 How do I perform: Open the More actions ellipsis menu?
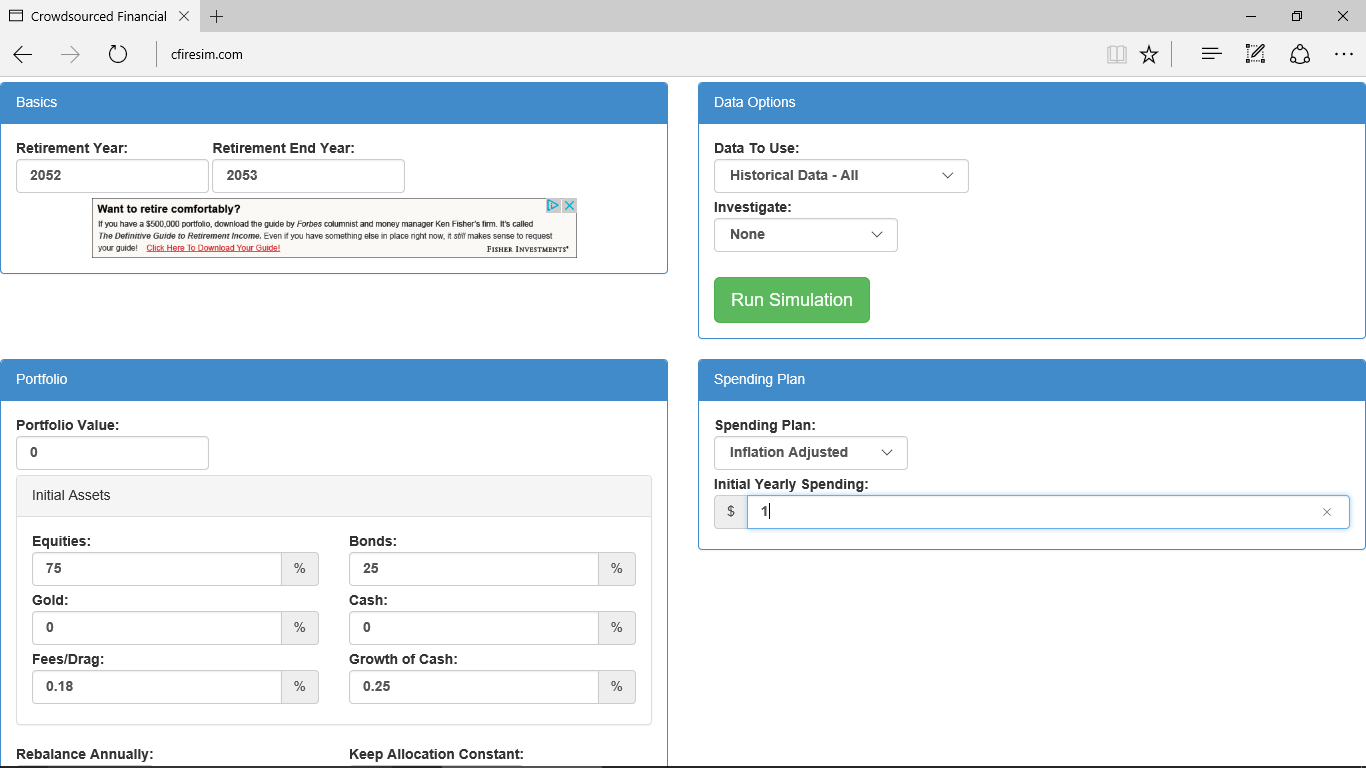point(1343,55)
